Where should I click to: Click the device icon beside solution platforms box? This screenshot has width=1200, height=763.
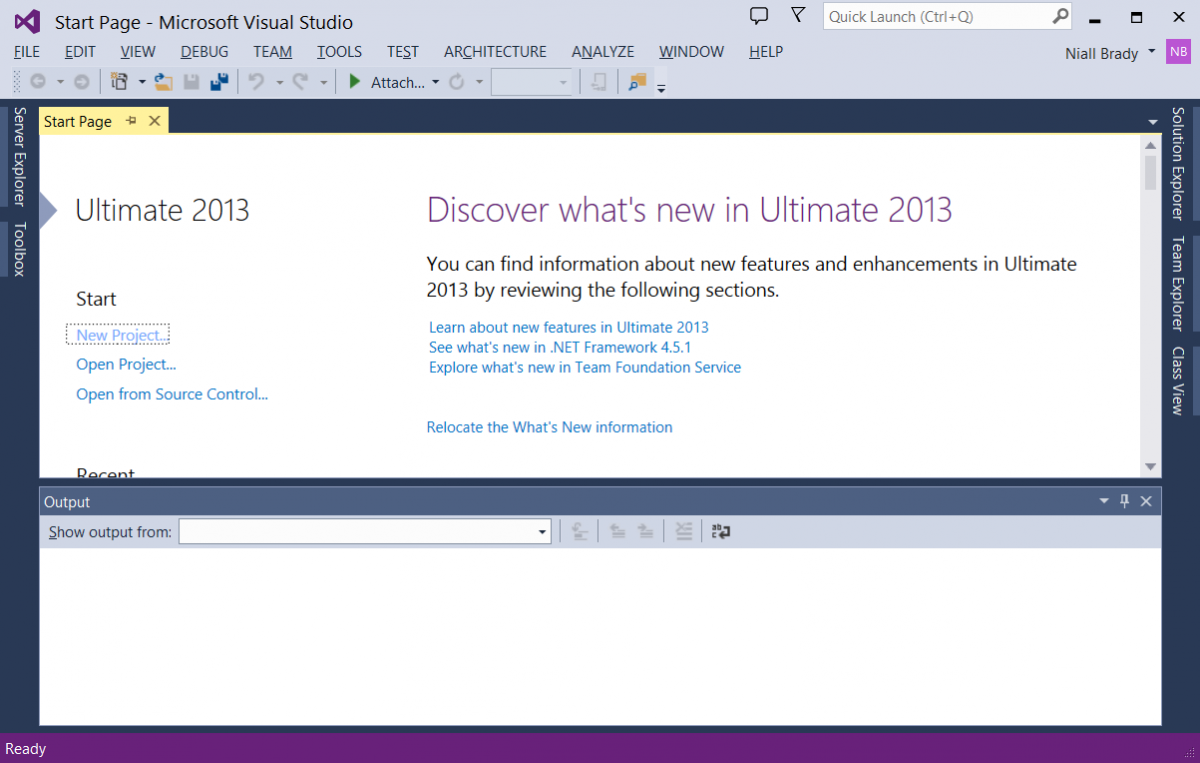[x=598, y=82]
